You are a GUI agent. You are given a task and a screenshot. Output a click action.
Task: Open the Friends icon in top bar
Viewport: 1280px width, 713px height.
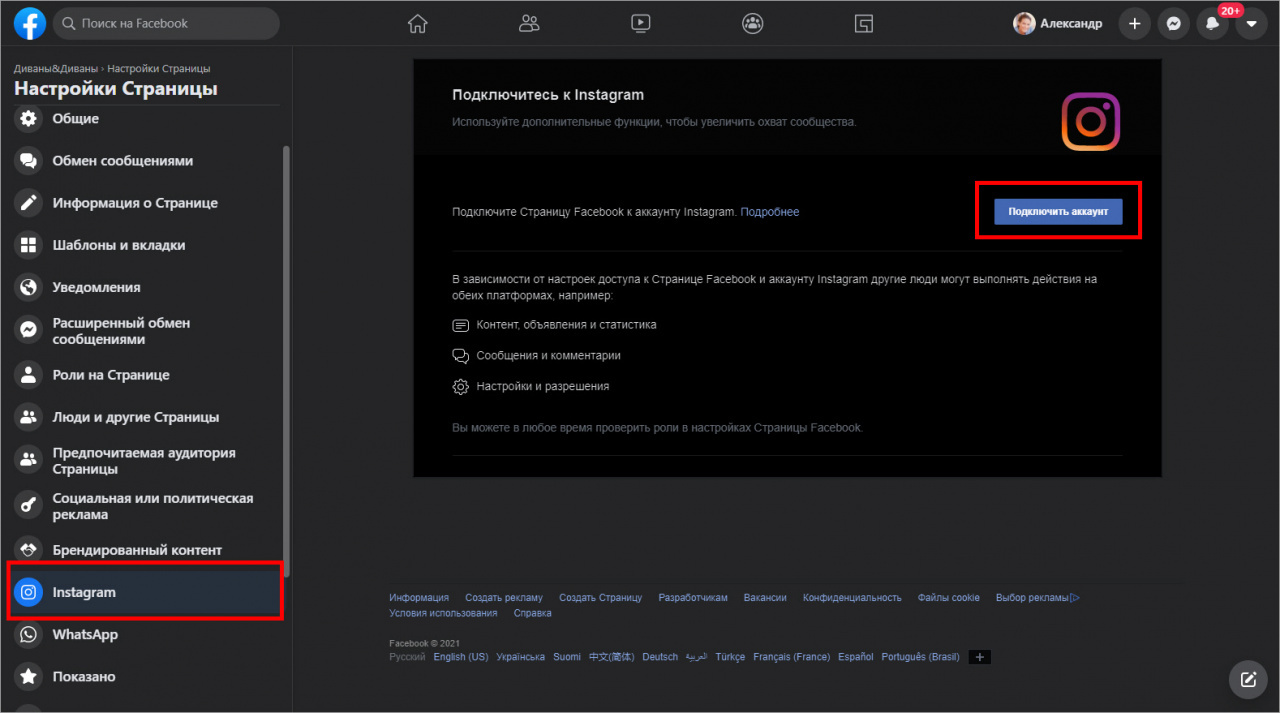[529, 24]
